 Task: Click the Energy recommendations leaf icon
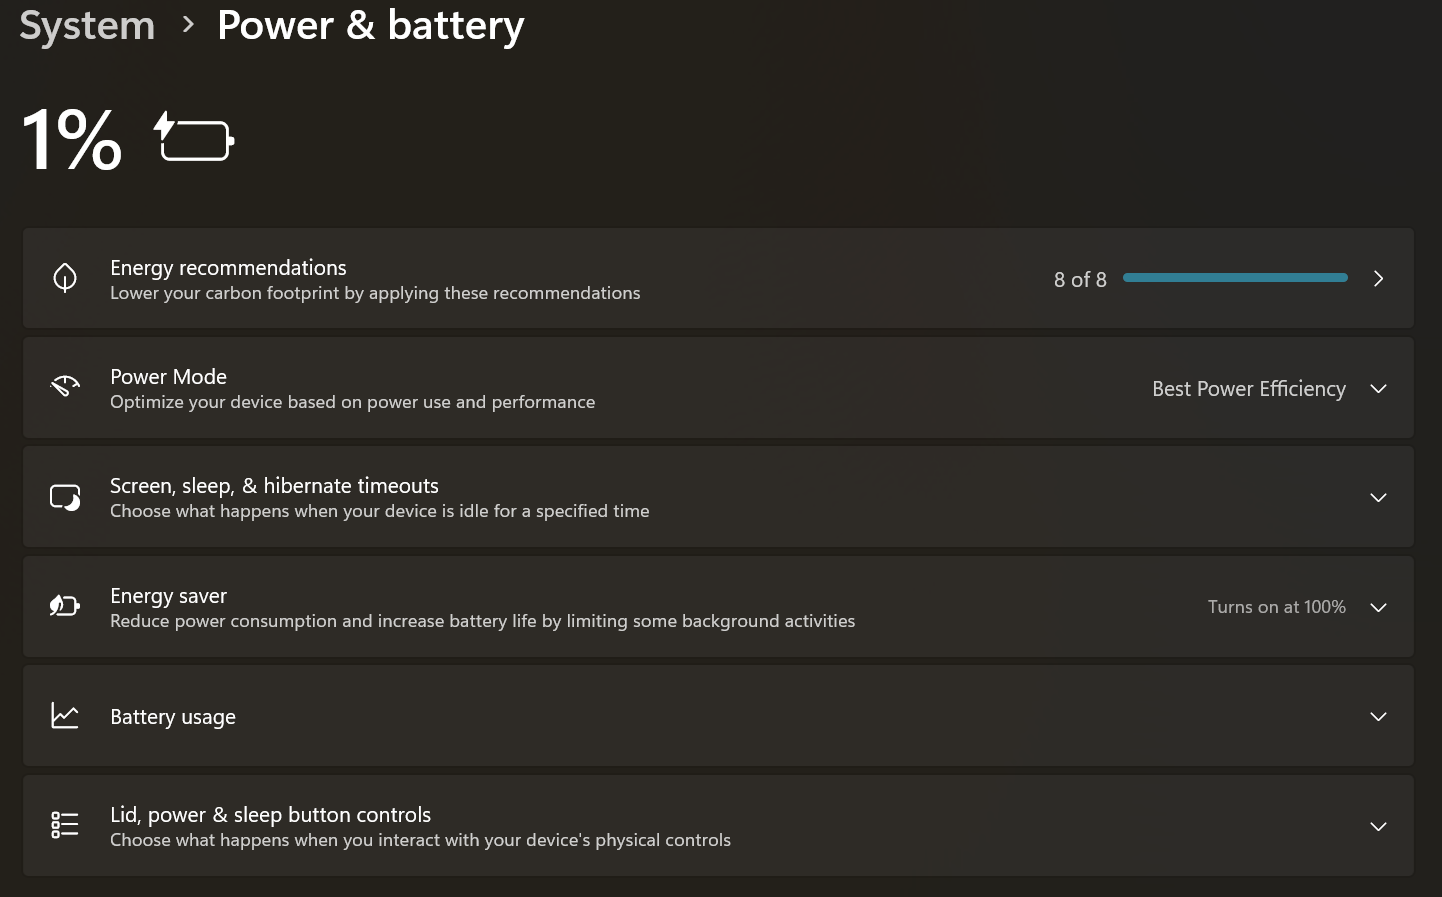tap(65, 278)
